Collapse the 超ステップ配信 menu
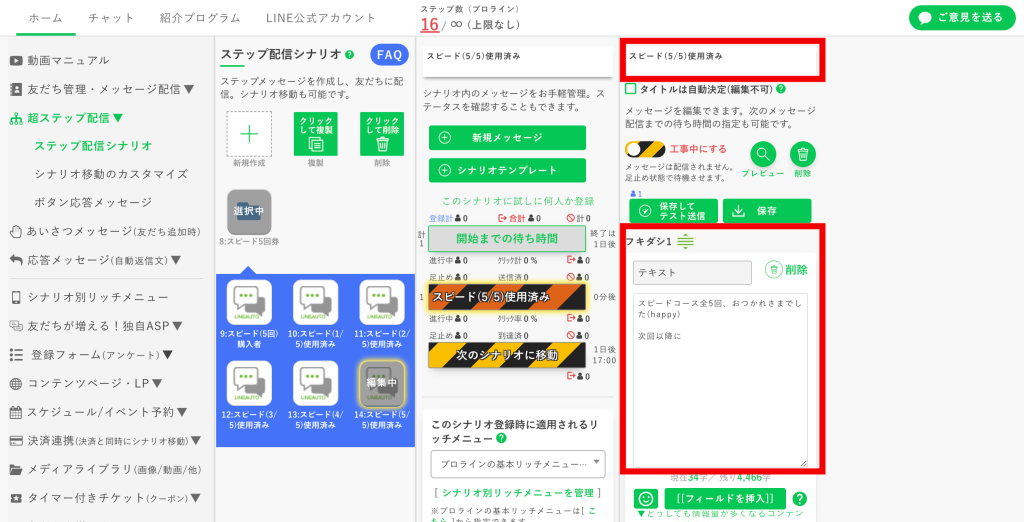 point(67,118)
